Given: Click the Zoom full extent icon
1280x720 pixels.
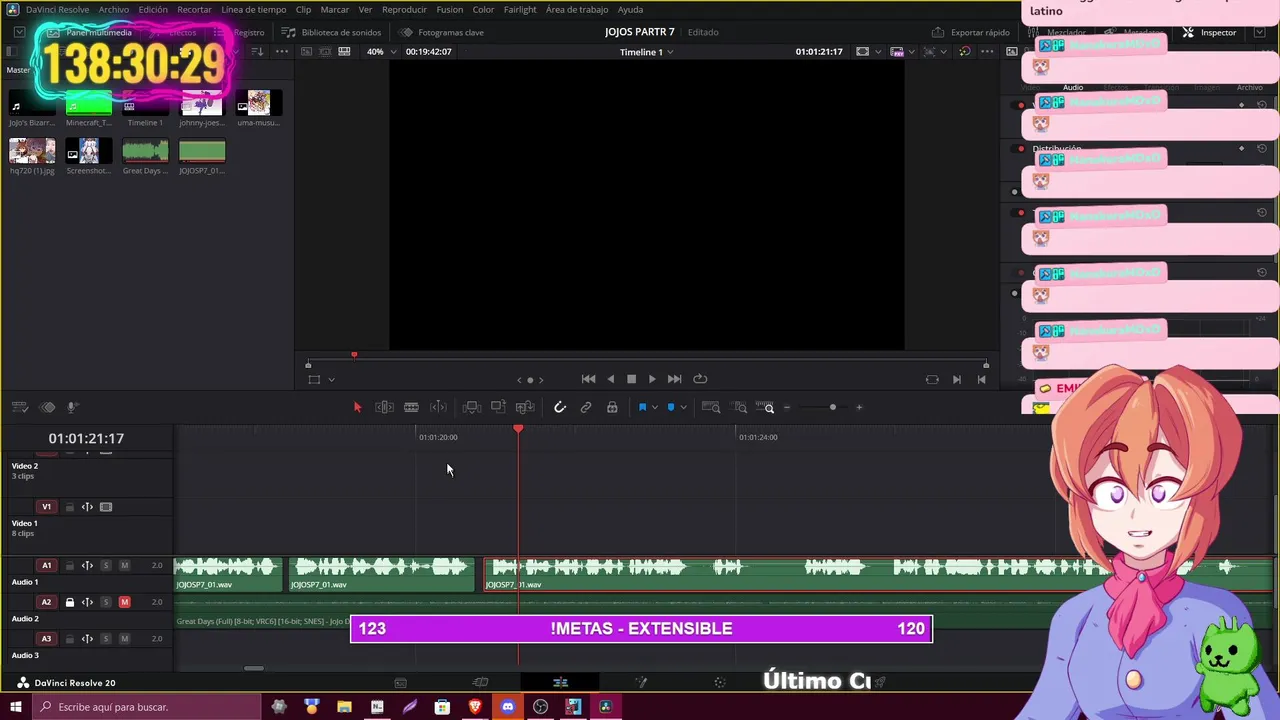Looking at the screenshot, I should (x=711, y=407).
